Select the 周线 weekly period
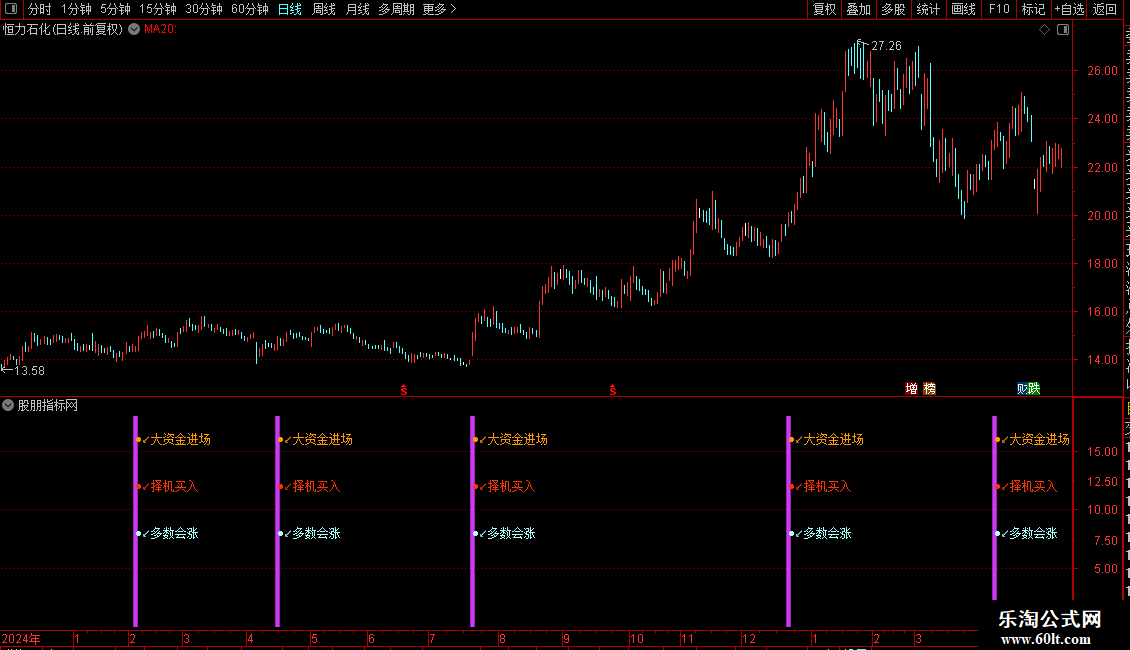1130x650 pixels. tap(324, 9)
